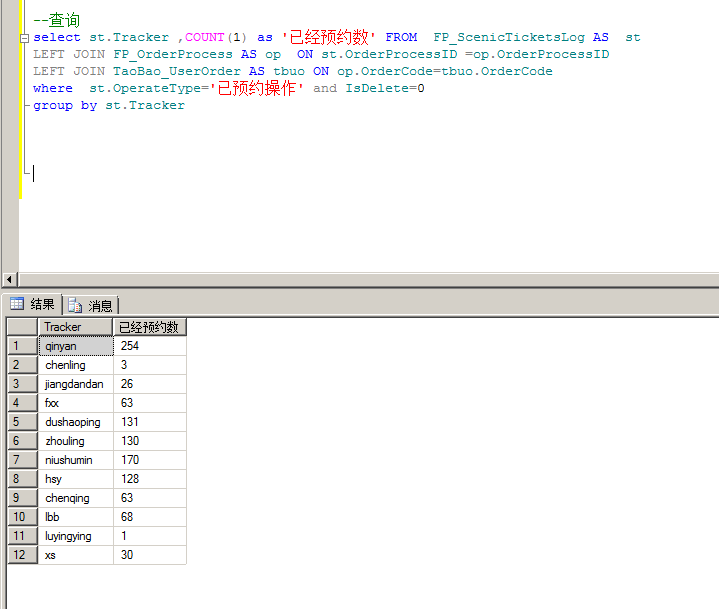This screenshot has height=609, width=719.
Task: Select the Tracker column header
Action: pos(75,327)
